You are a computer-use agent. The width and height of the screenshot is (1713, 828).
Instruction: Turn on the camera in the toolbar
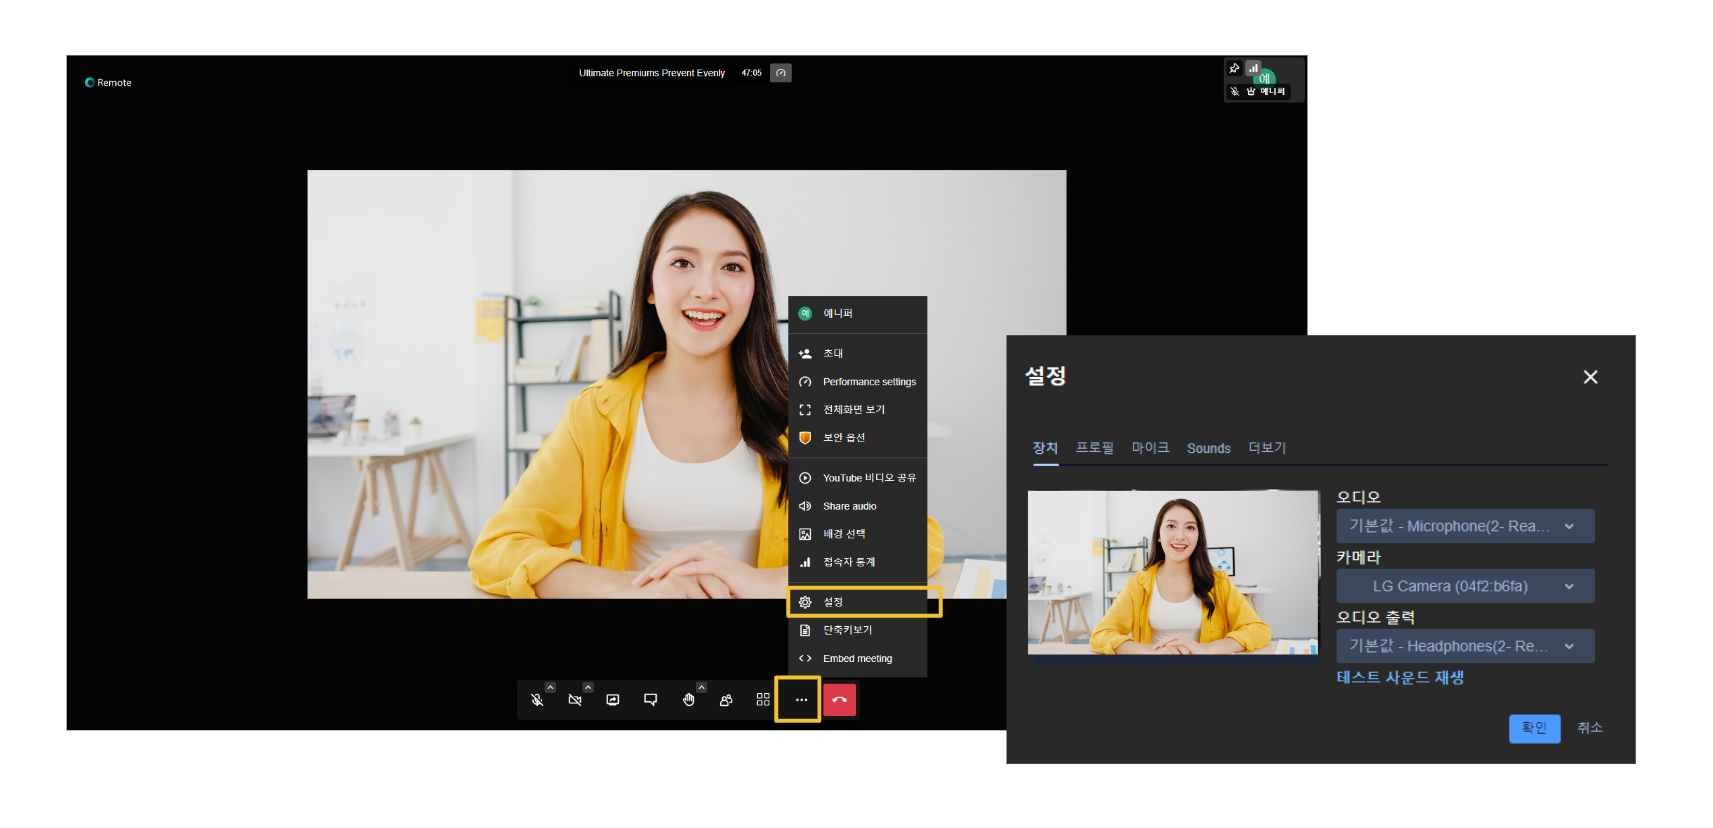(x=575, y=700)
